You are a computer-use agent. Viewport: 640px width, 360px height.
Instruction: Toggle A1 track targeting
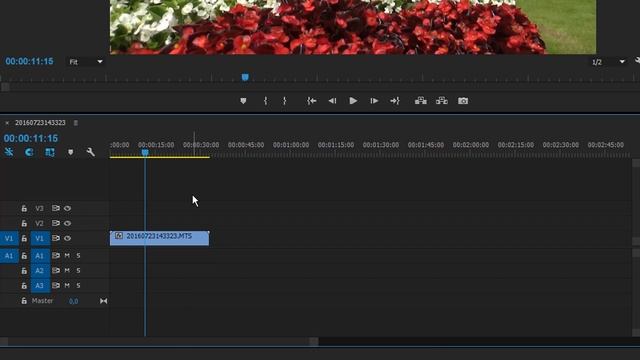[x=40, y=256]
